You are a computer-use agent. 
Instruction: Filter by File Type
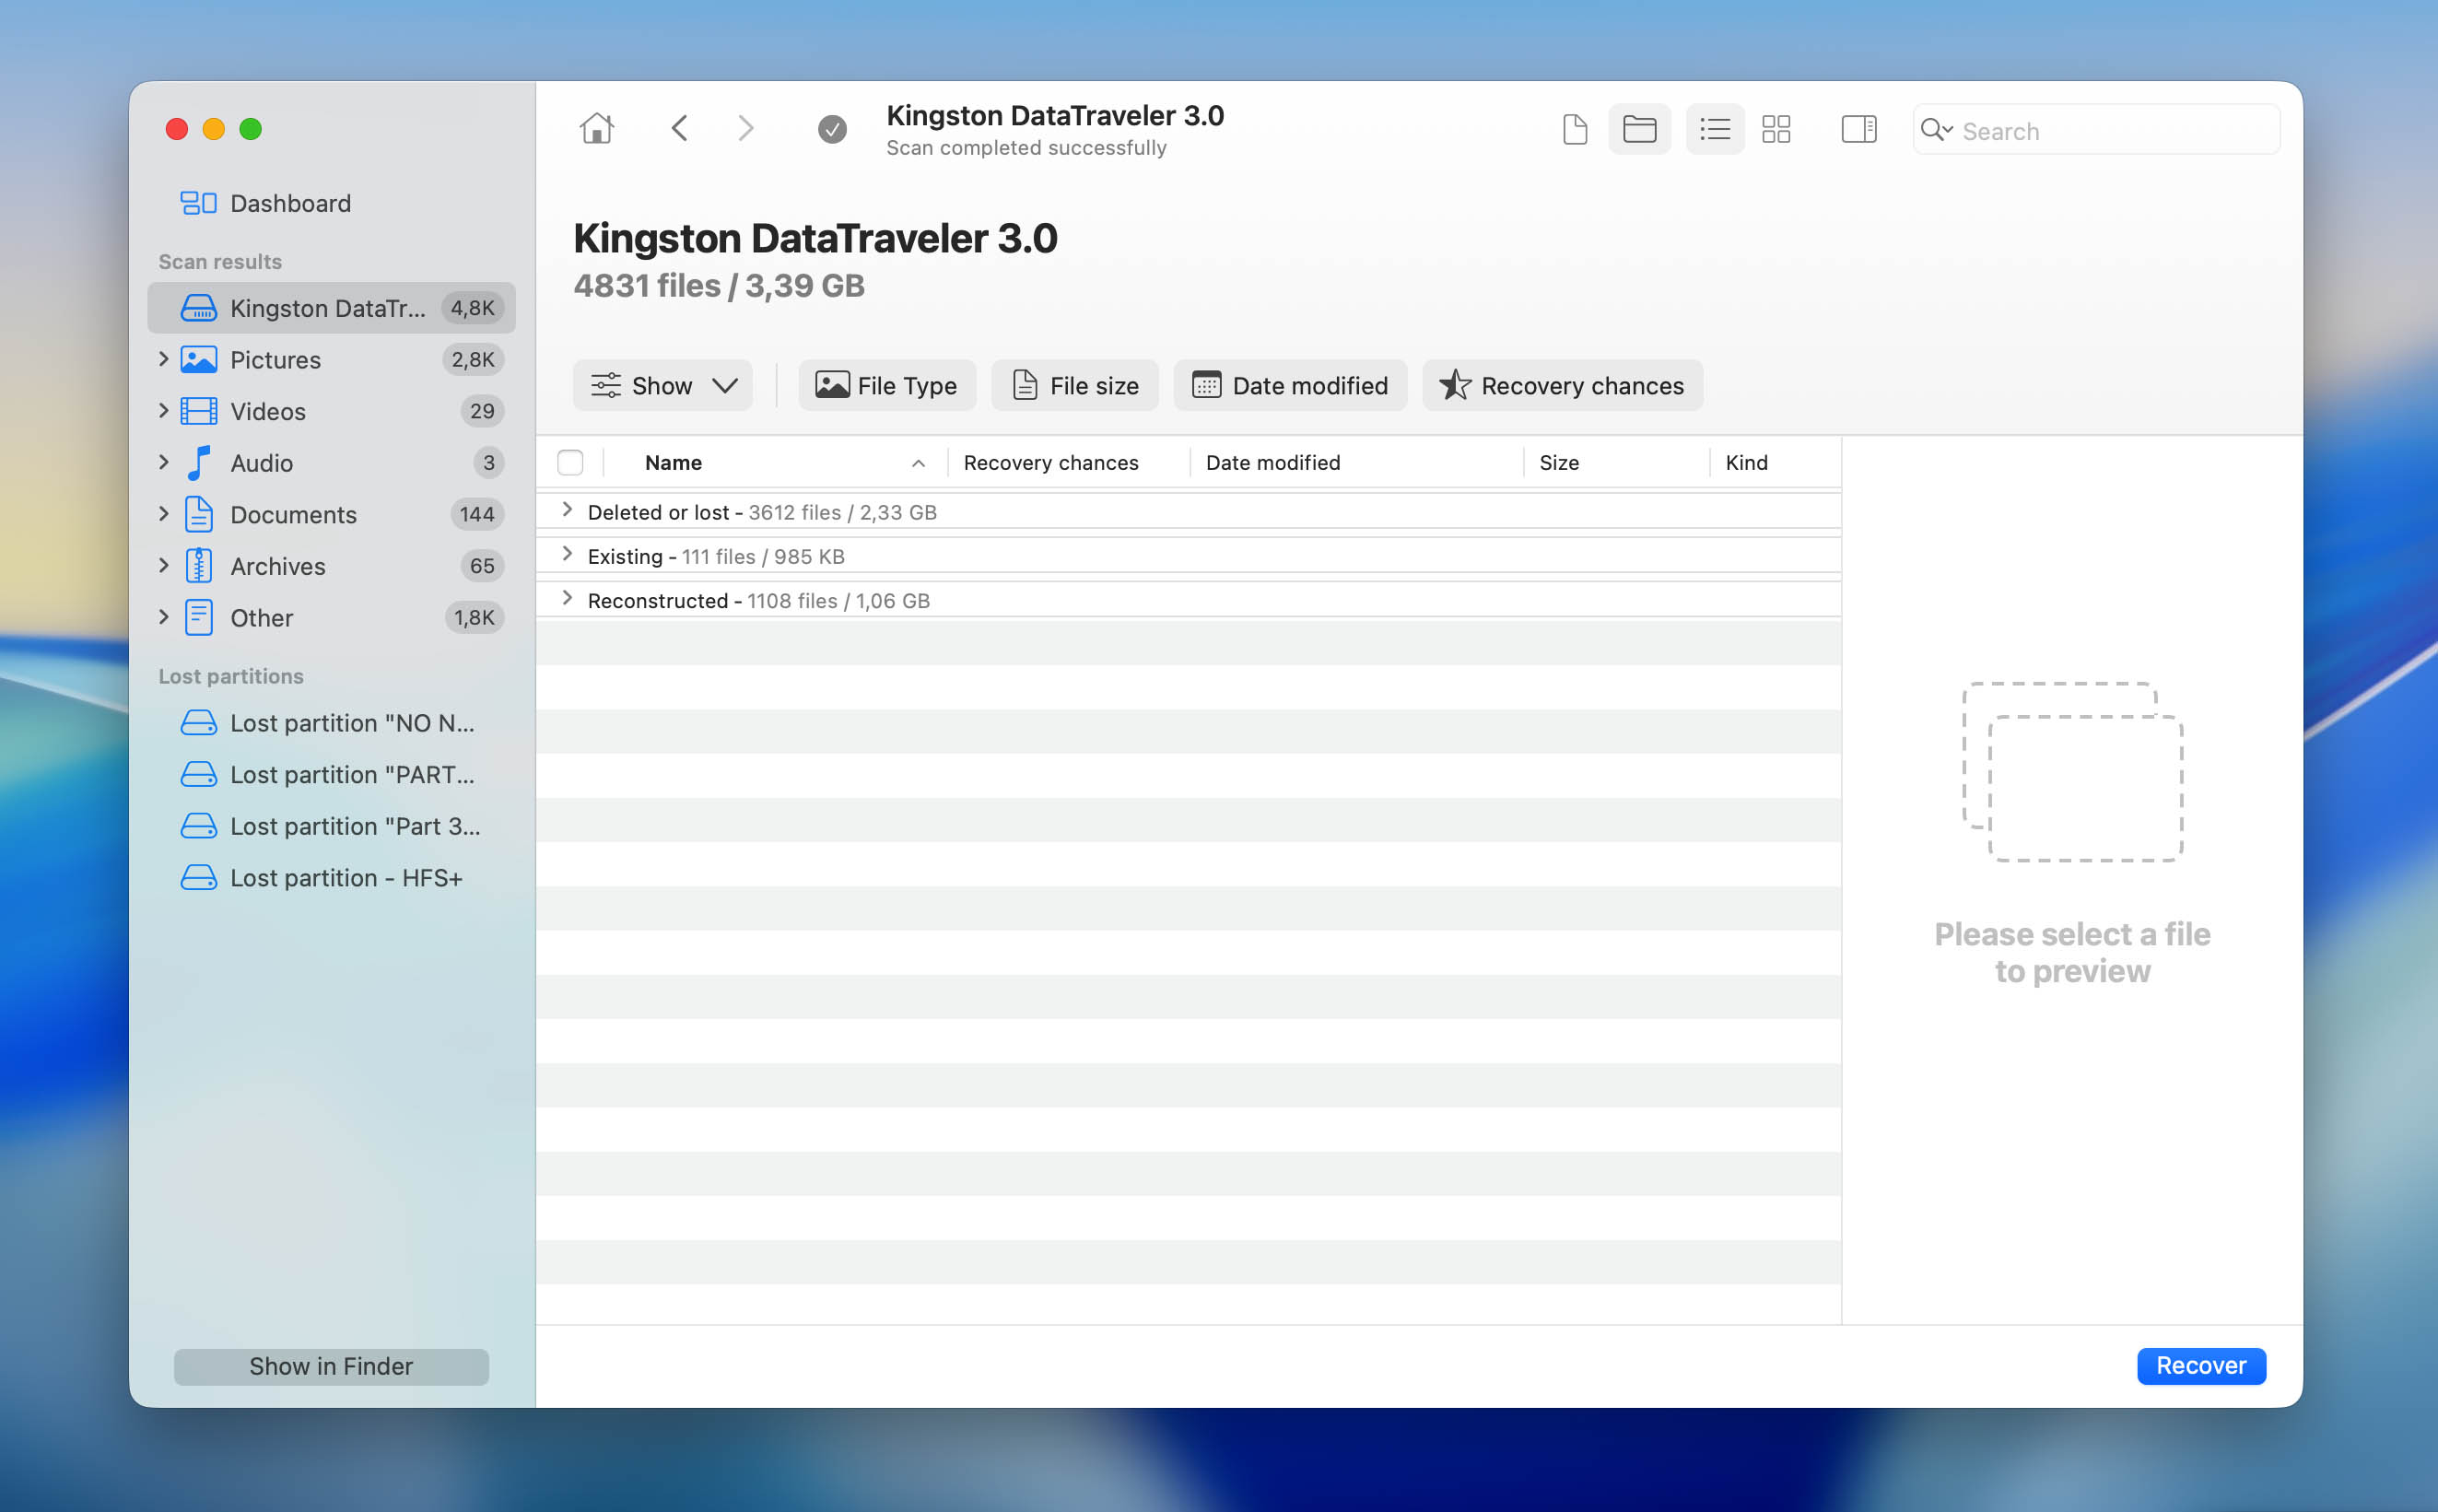[887, 386]
